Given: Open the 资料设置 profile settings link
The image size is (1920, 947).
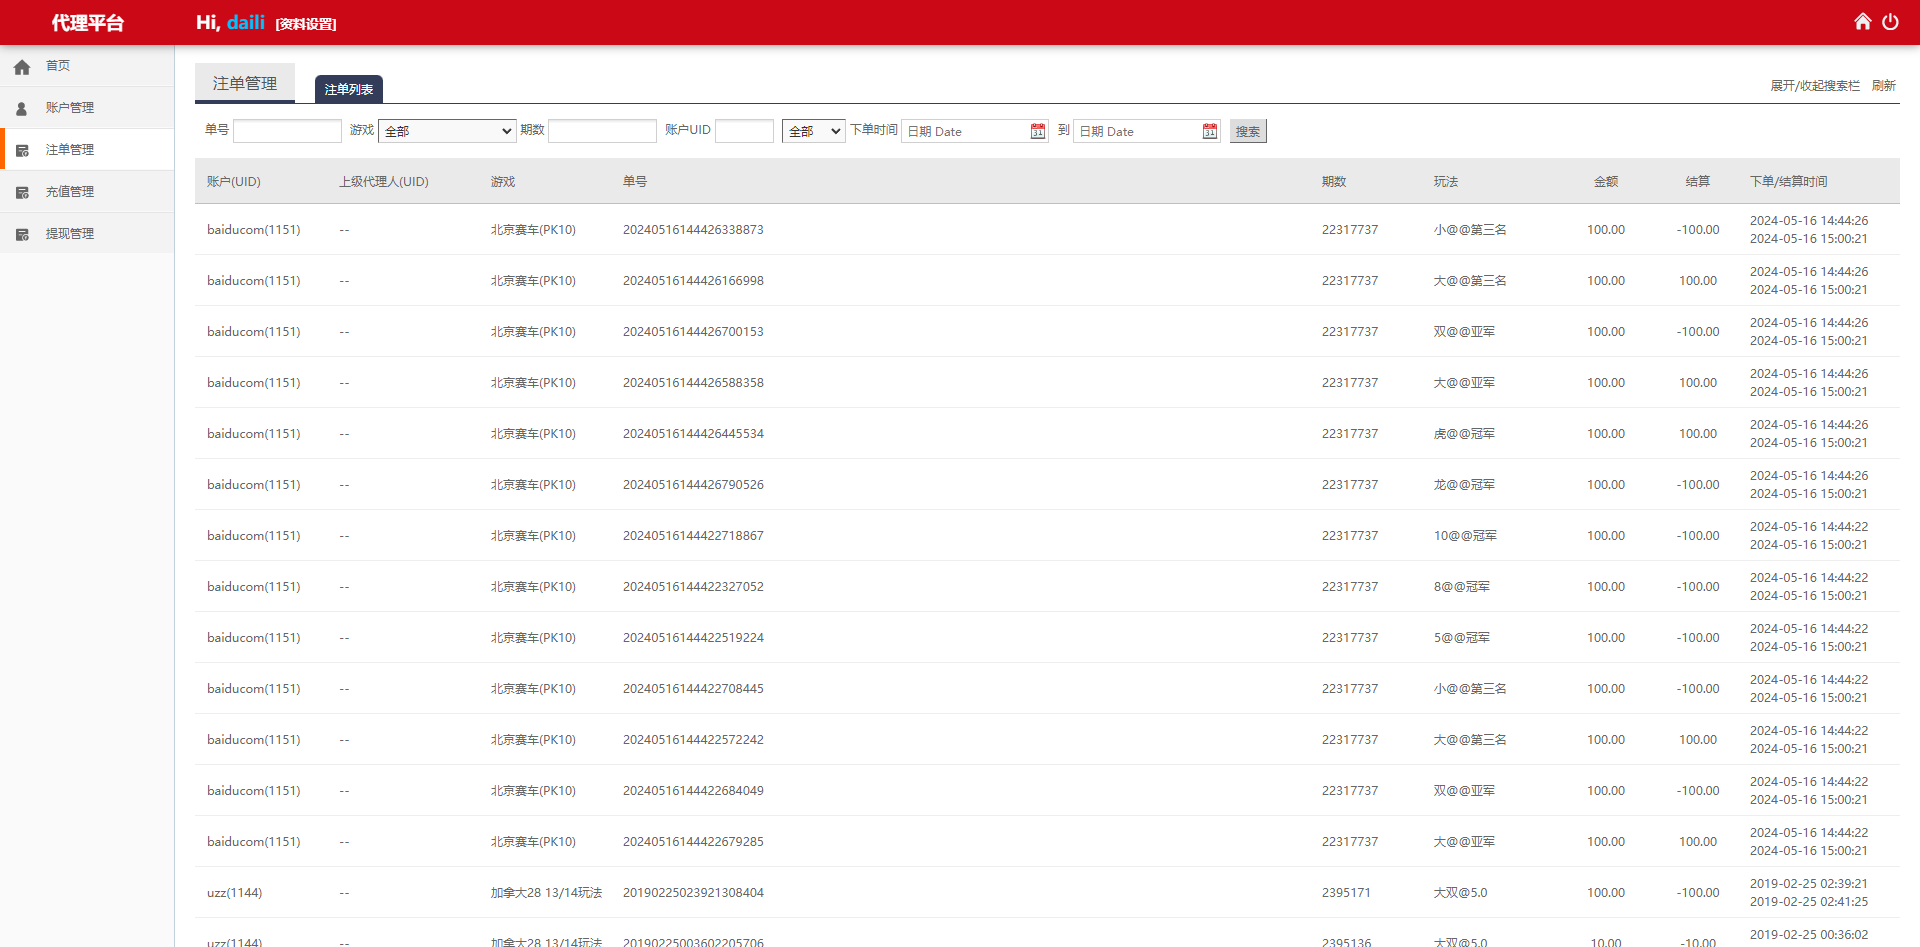Looking at the screenshot, I should click(306, 24).
